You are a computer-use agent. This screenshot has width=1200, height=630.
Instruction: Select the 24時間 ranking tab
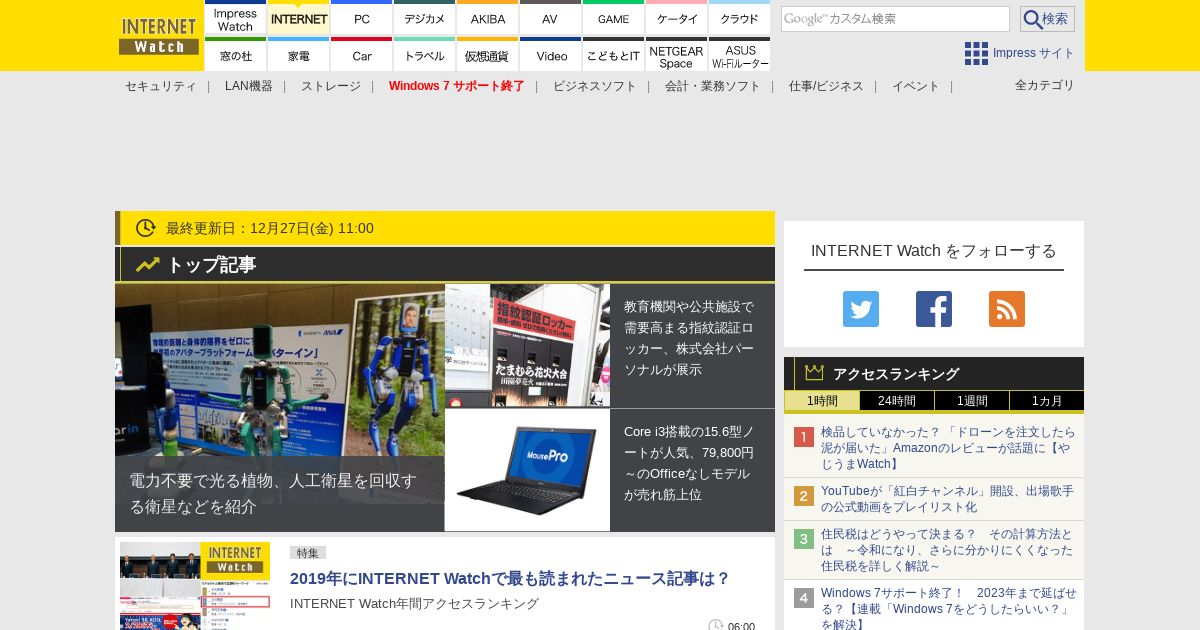(x=897, y=401)
